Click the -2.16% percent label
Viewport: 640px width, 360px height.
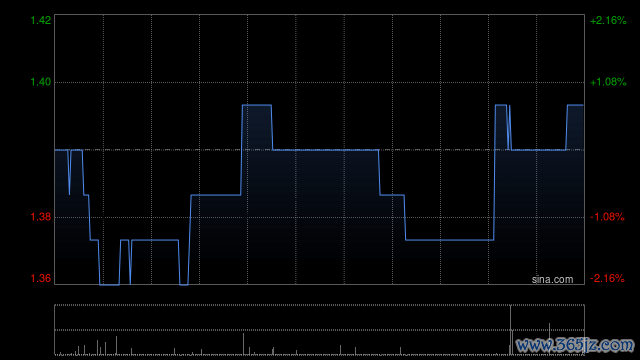click(x=607, y=278)
